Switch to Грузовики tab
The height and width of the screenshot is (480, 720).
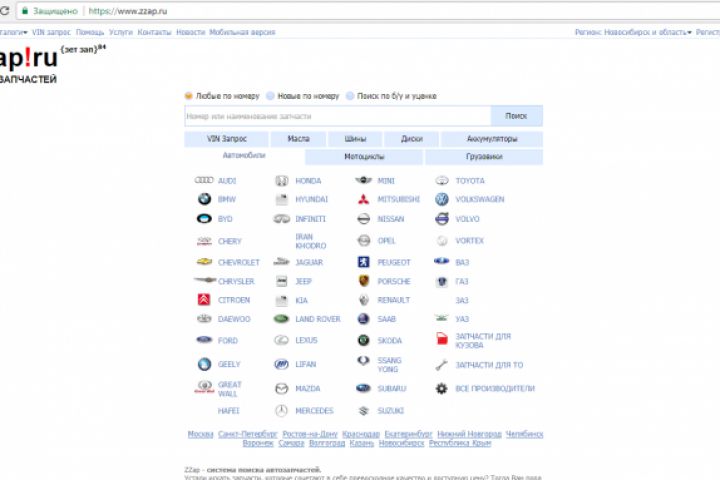(x=484, y=157)
